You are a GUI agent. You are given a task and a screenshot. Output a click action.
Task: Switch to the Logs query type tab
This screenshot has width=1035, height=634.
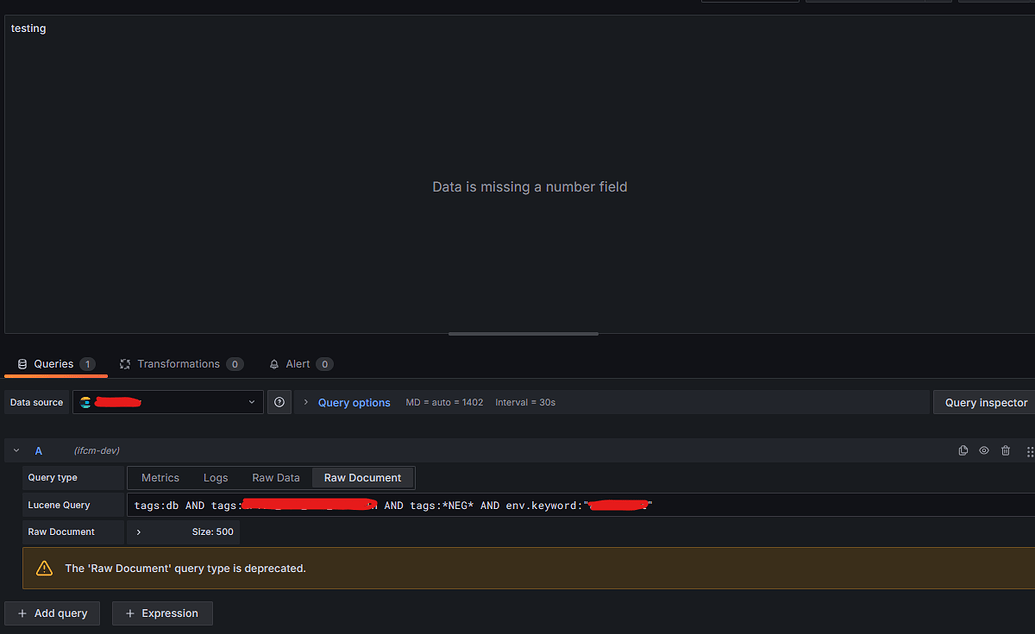coord(215,477)
